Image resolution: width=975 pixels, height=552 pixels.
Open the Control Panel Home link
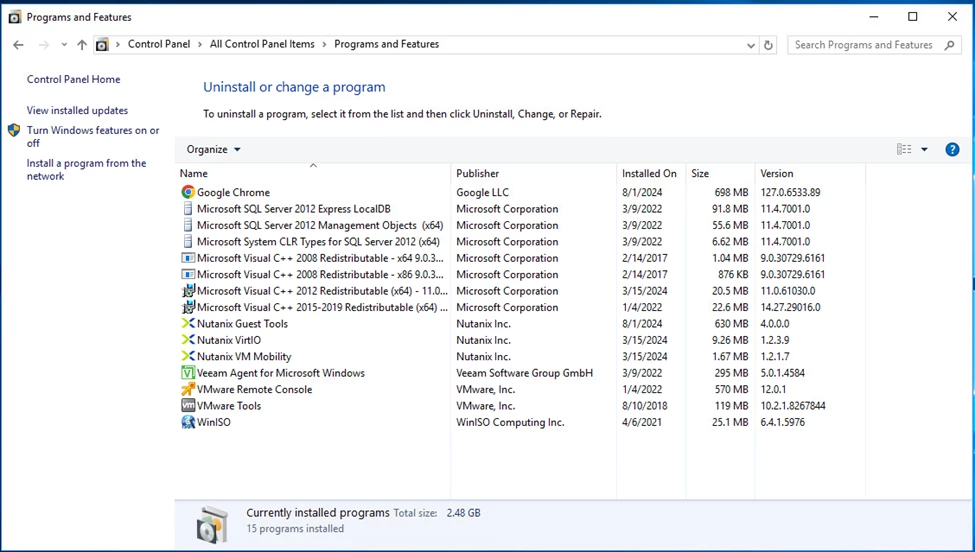[x=73, y=80]
